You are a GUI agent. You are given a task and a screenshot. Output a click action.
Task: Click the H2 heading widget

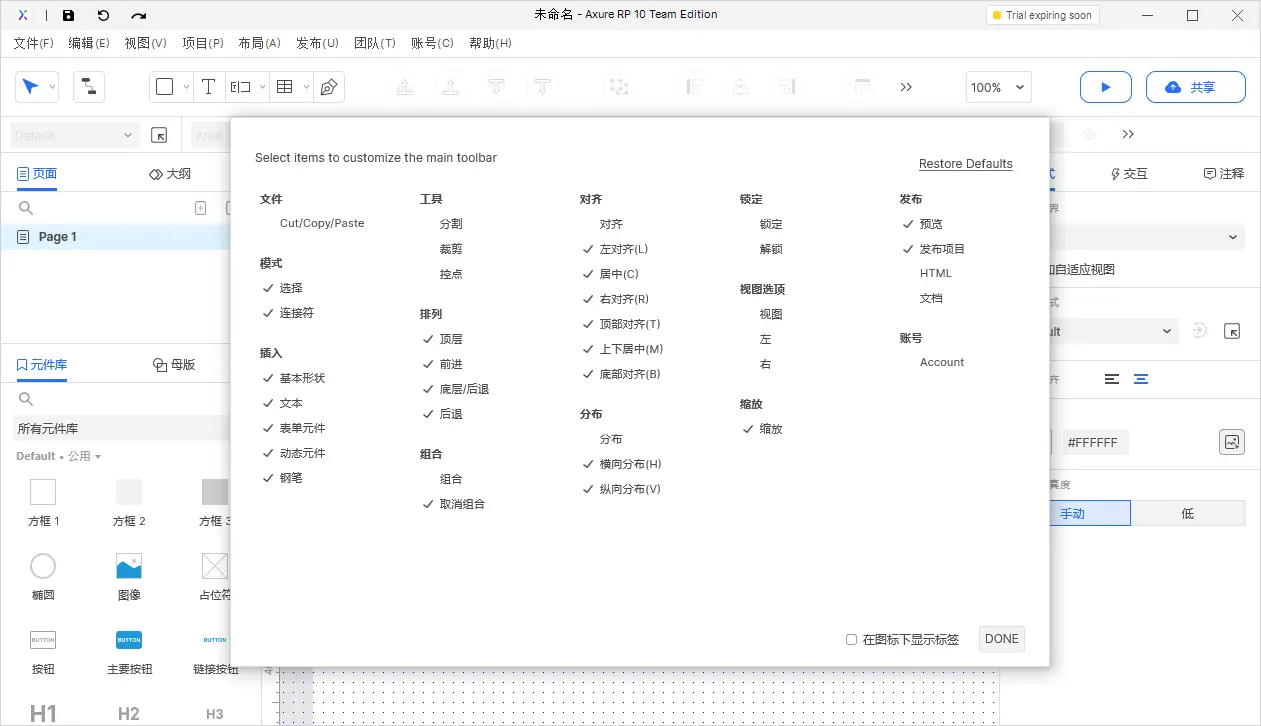coord(129,713)
